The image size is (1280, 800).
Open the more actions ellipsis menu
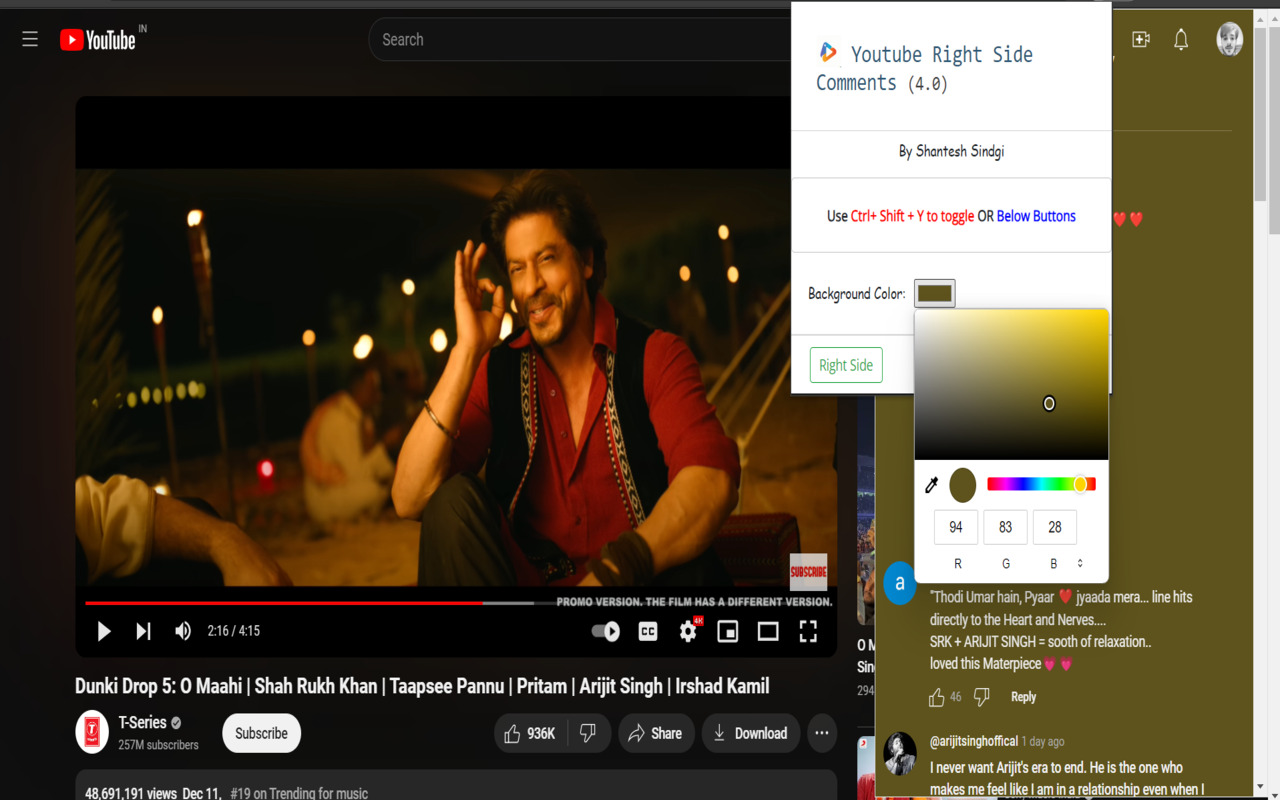821,733
